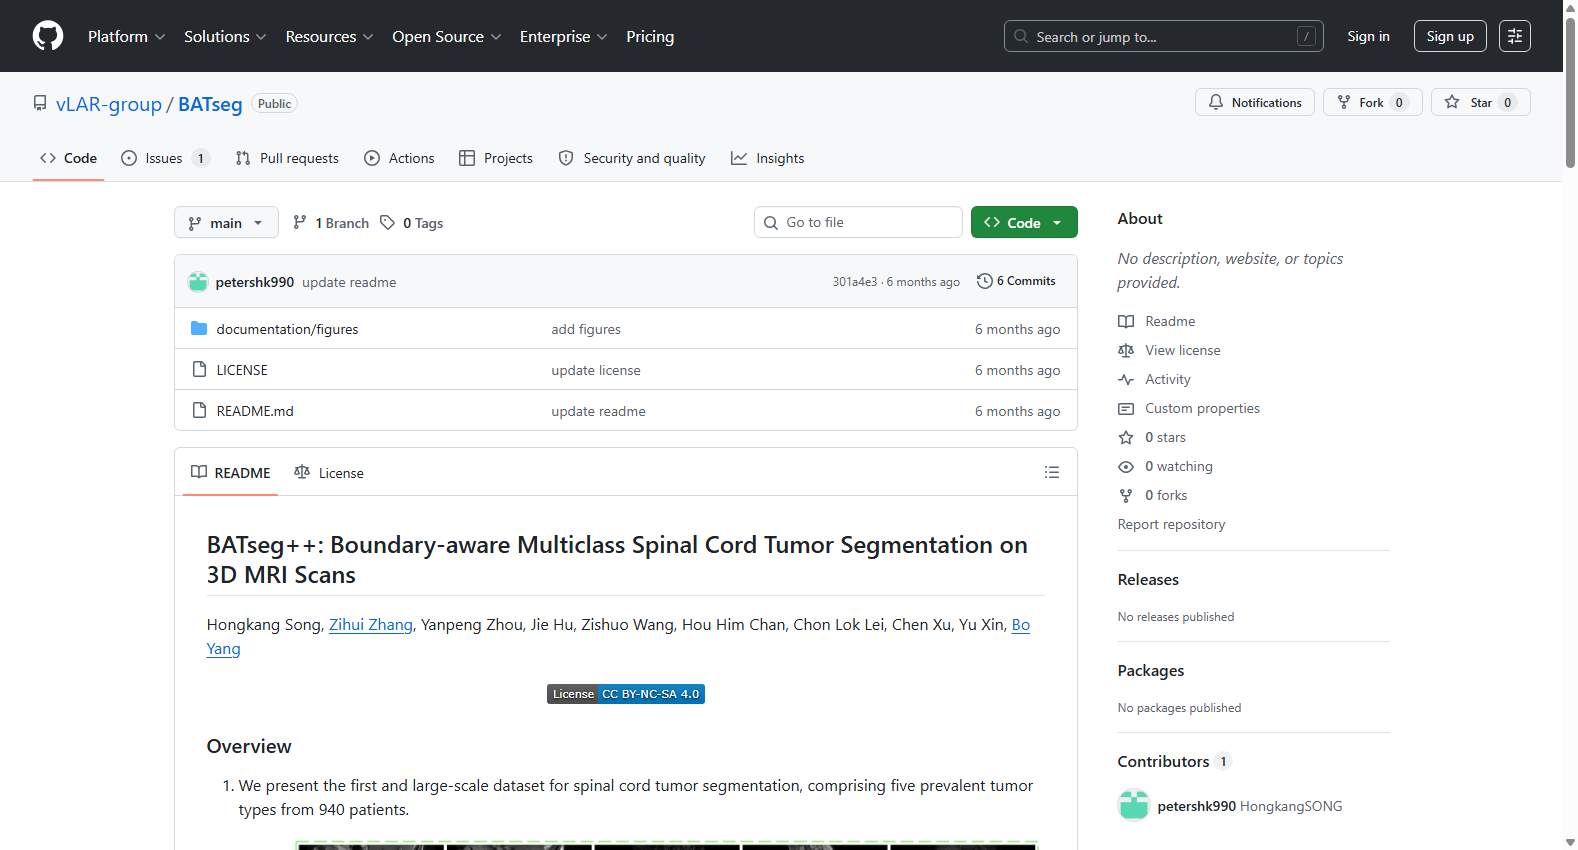Click the CC BY-NC-SA 4.0 license badge
Screen dimensions: 1578x850
coord(626,694)
